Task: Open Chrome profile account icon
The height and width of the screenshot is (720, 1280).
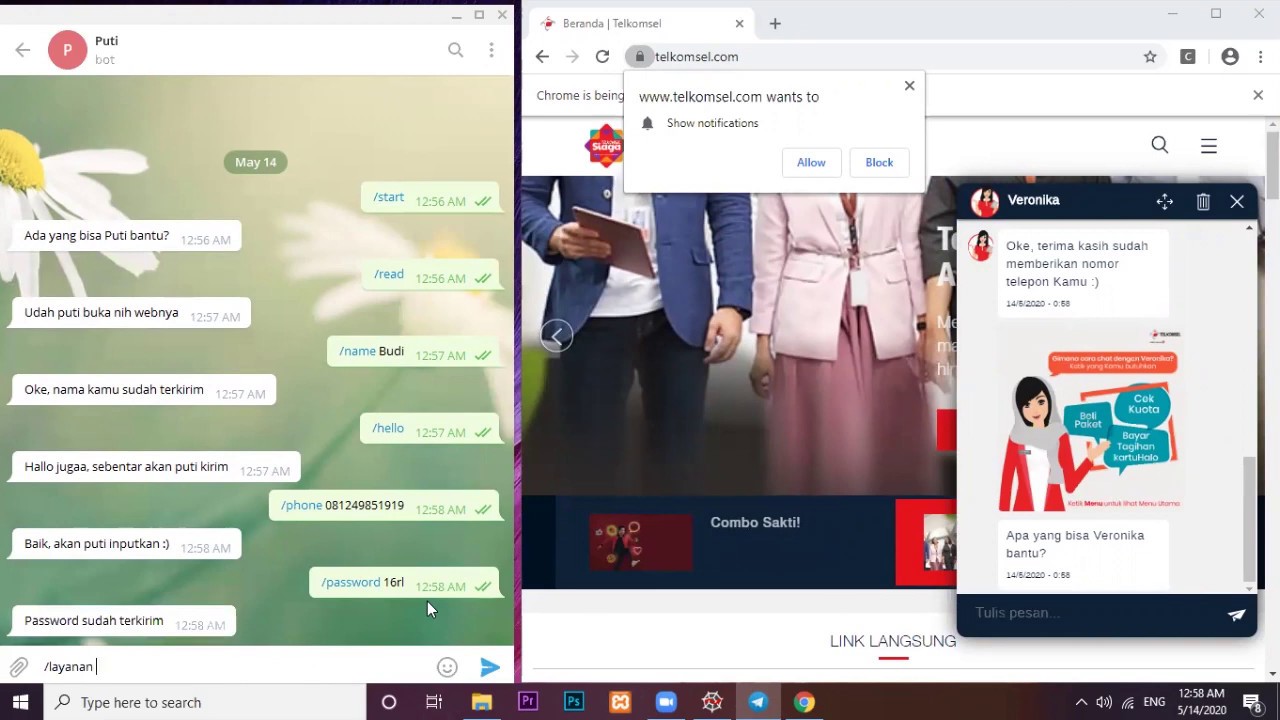Action: (1230, 57)
